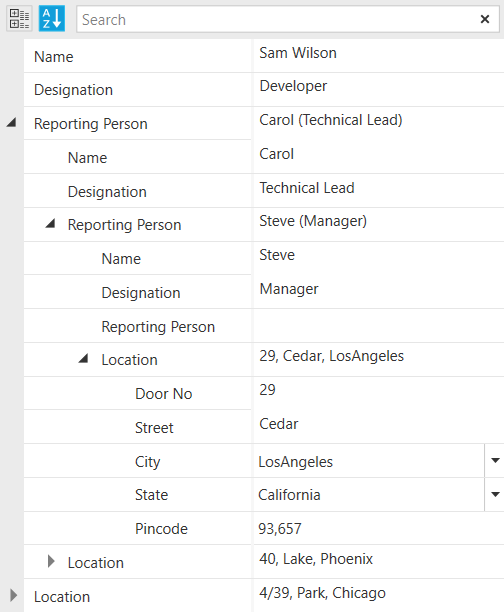The image size is (504, 612).
Task: Edit the Sam Wilson name value
Action: coord(379,55)
